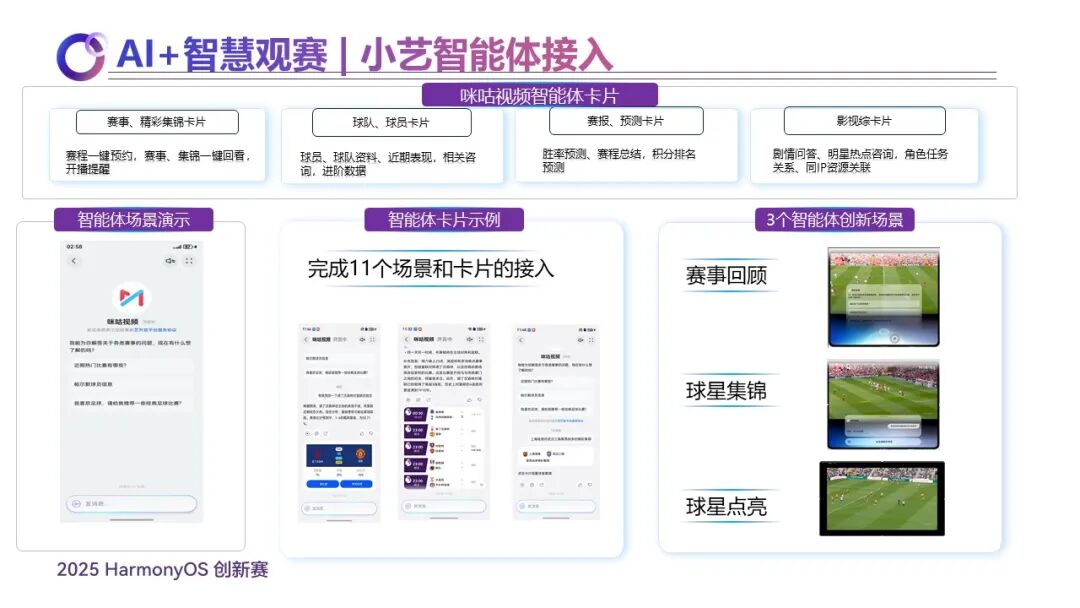Open the 影视综卡片 card label
Screen dimensions: 1080x608
click(x=862, y=121)
